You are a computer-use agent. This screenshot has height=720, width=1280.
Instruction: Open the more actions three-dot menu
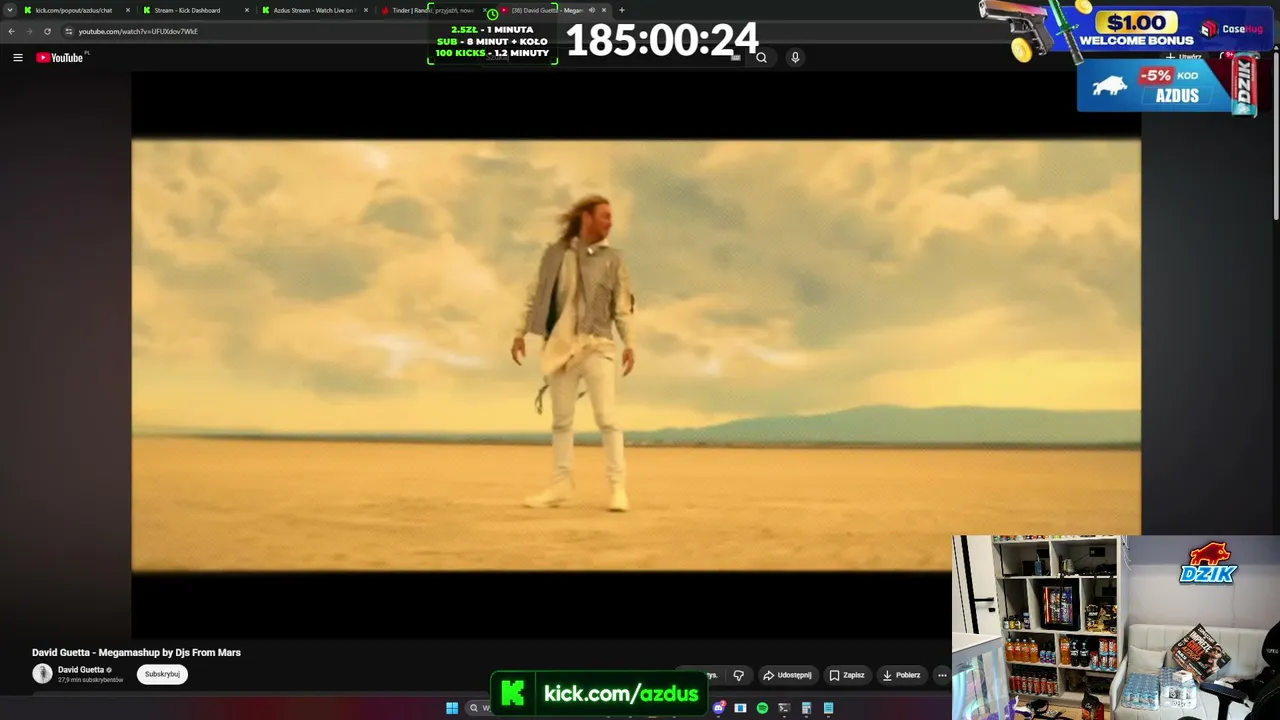coord(942,675)
